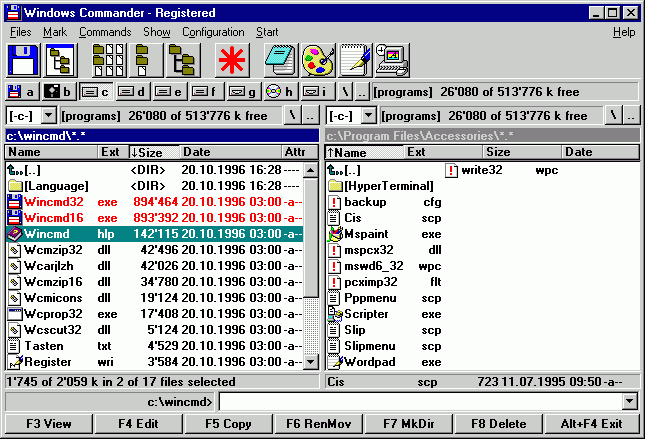Click Alt+F4 Exit button

pyautogui.click(x=592, y=424)
